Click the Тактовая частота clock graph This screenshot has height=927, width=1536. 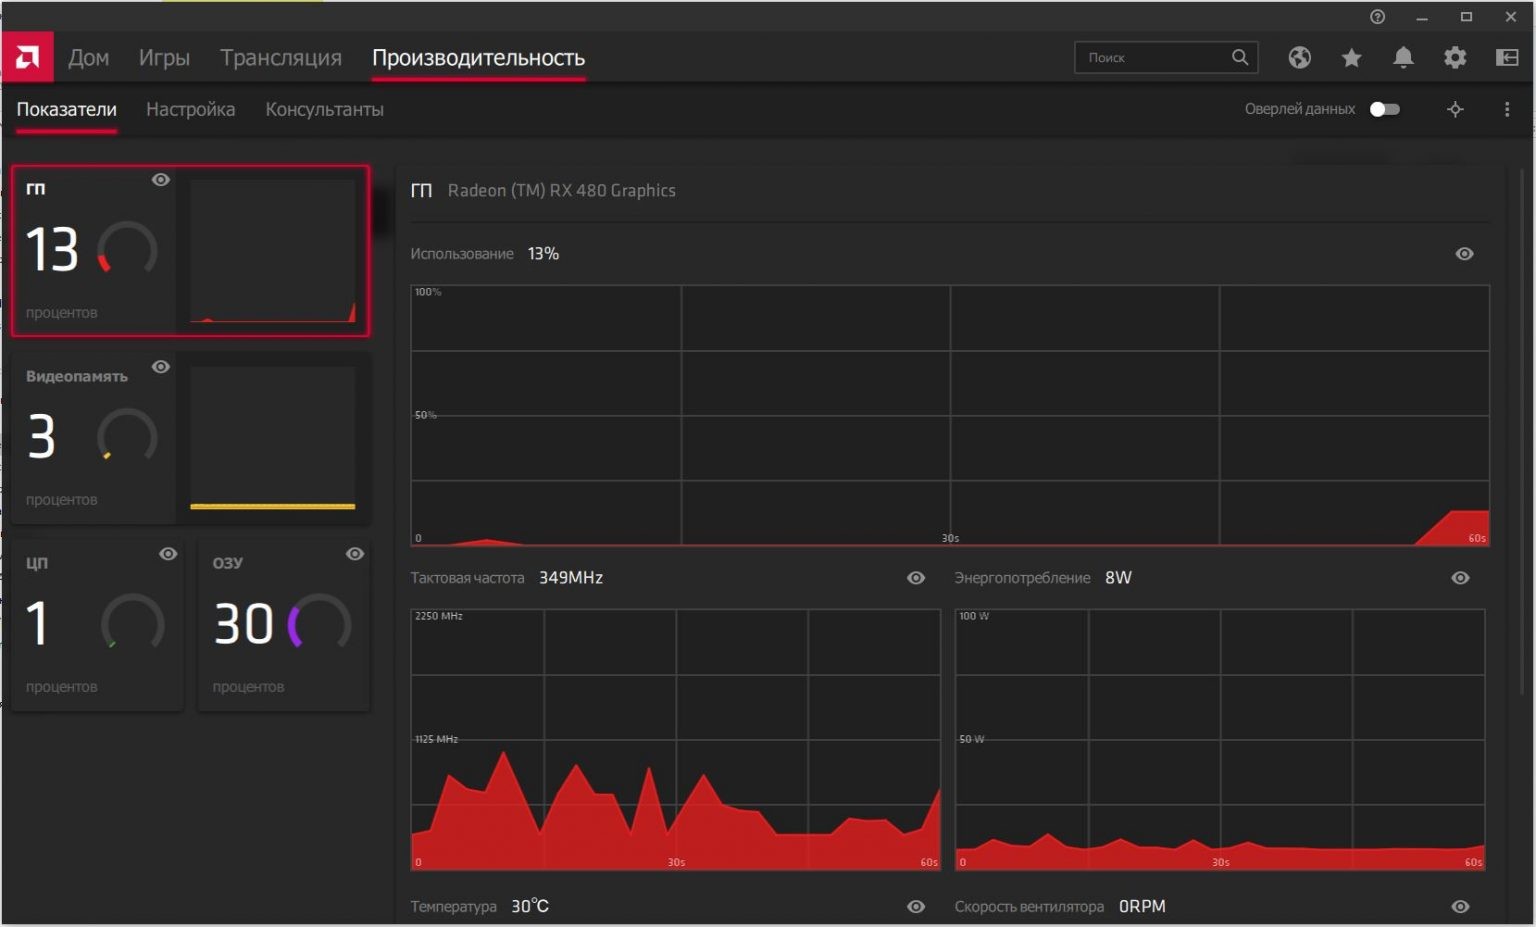pyautogui.click(x=676, y=740)
